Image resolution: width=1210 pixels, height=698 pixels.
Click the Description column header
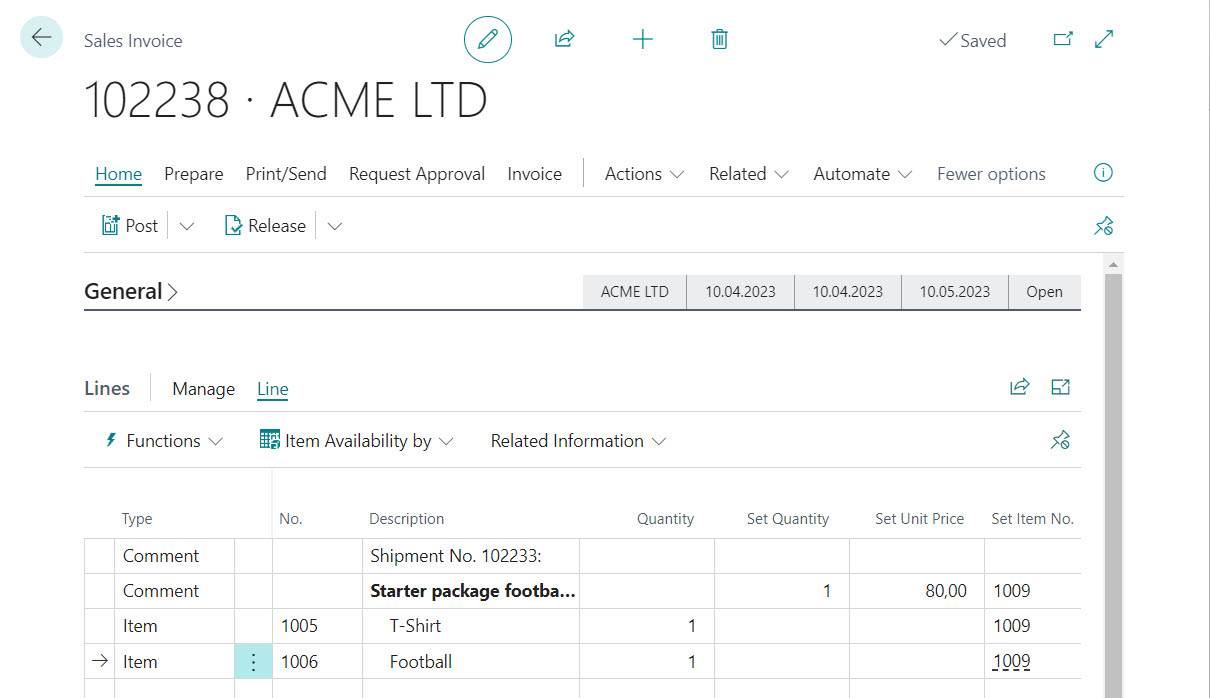[x=407, y=519]
